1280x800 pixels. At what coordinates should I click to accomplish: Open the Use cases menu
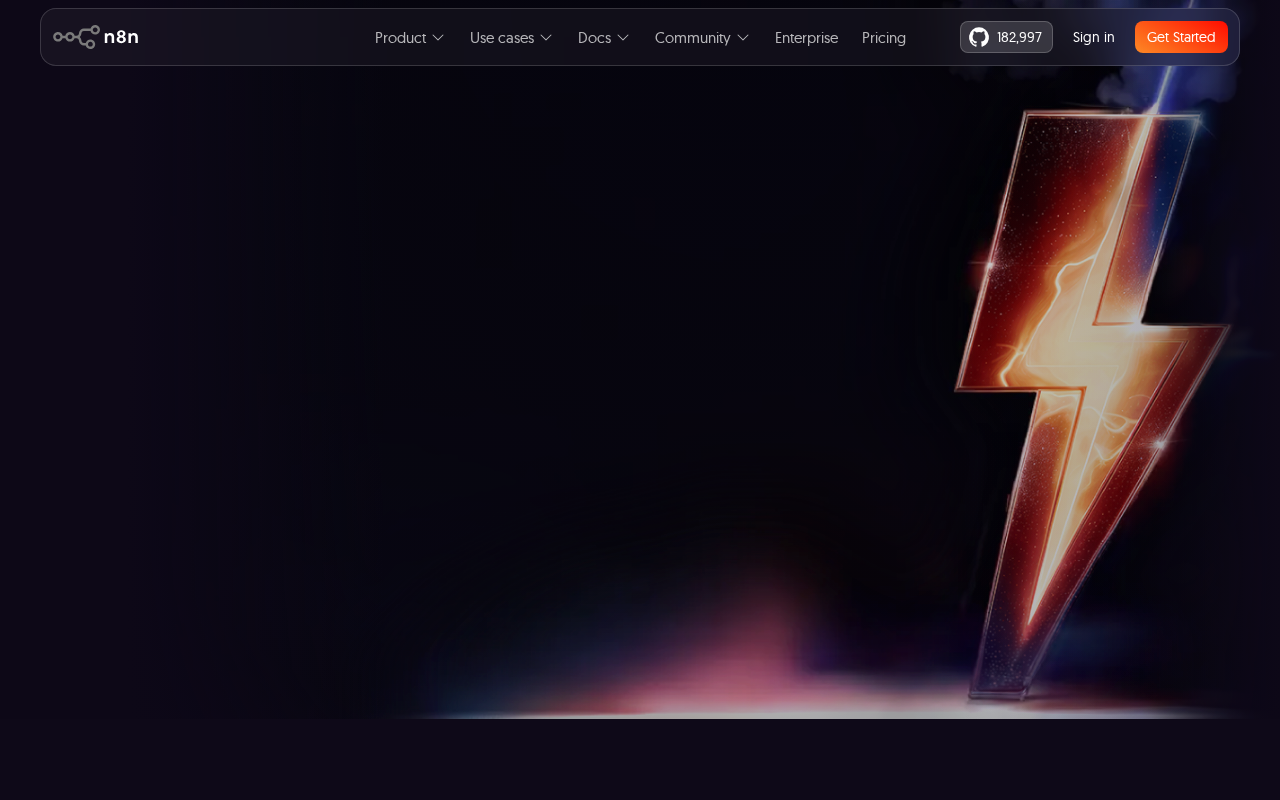[501, 37]
